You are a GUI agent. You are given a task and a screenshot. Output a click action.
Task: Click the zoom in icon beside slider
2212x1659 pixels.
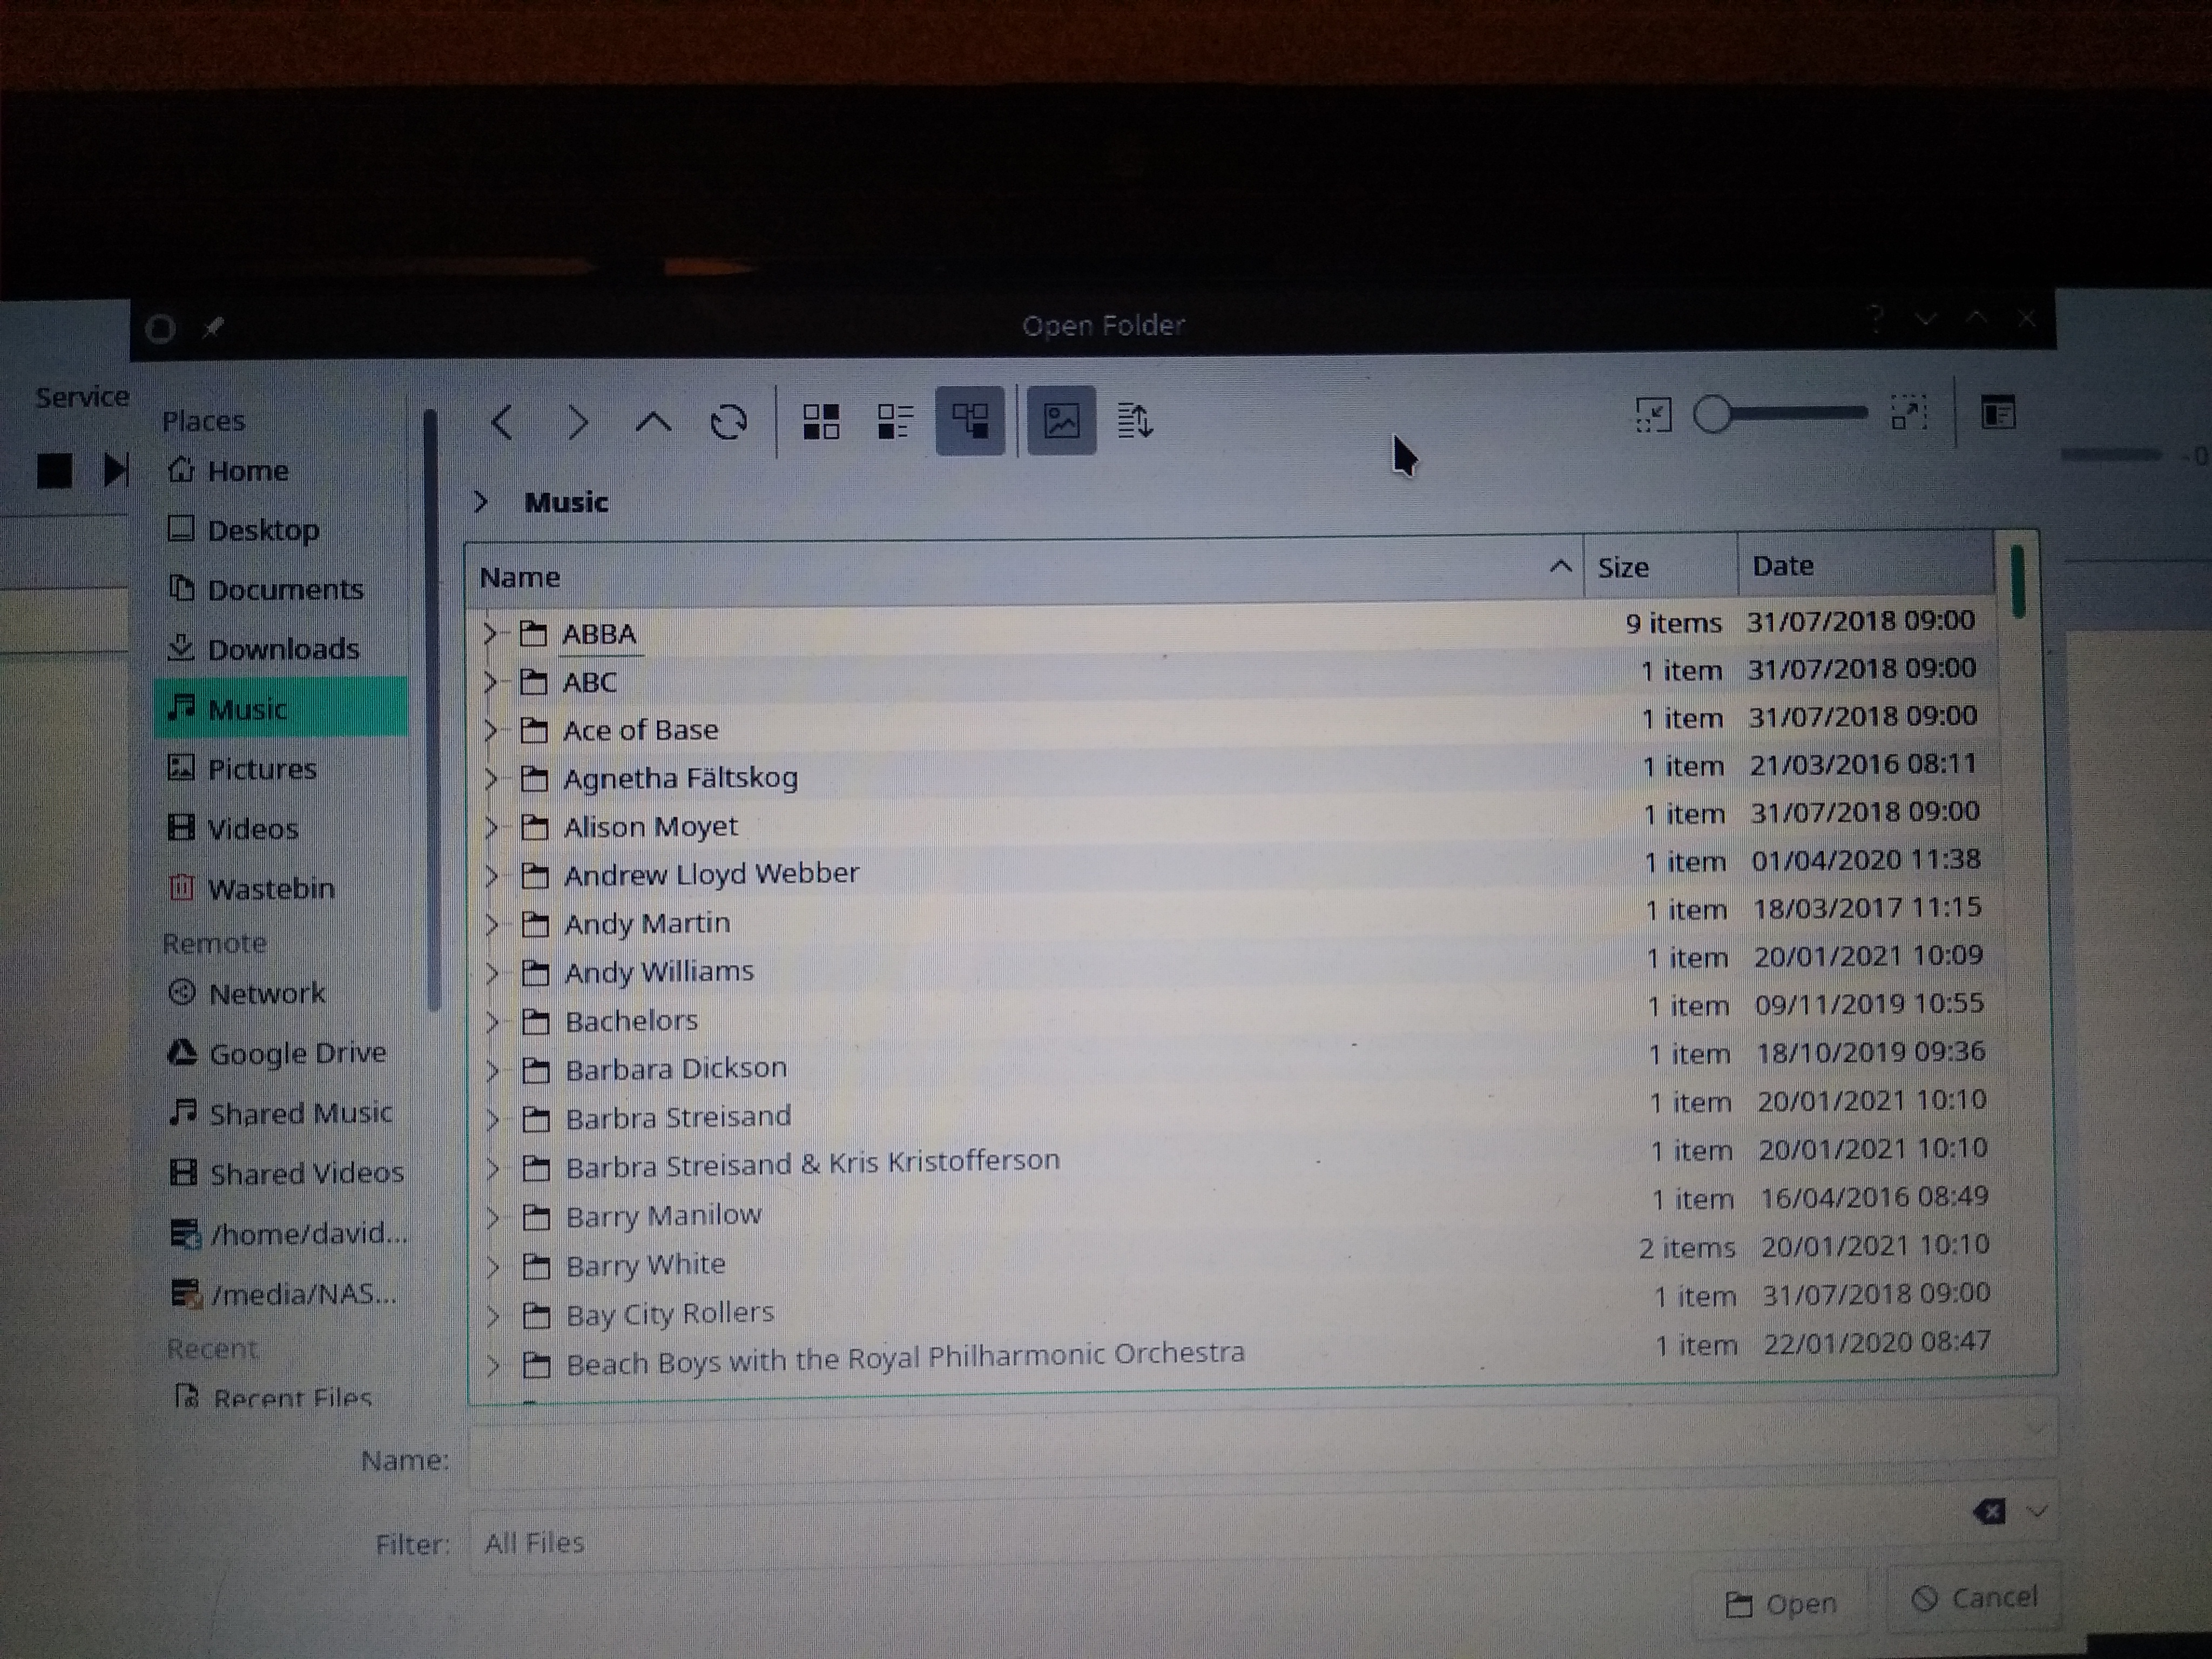coord(1908,413)
